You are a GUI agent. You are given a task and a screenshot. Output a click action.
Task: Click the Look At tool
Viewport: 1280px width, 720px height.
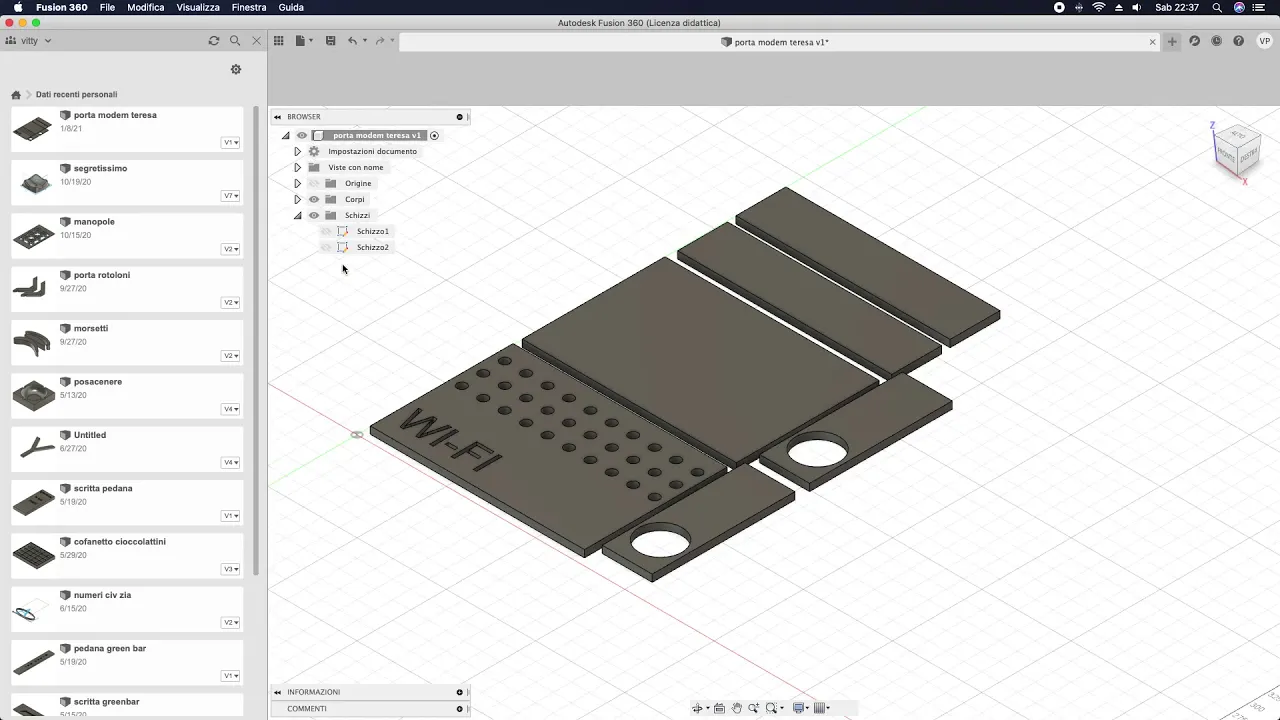coord(719,708)
